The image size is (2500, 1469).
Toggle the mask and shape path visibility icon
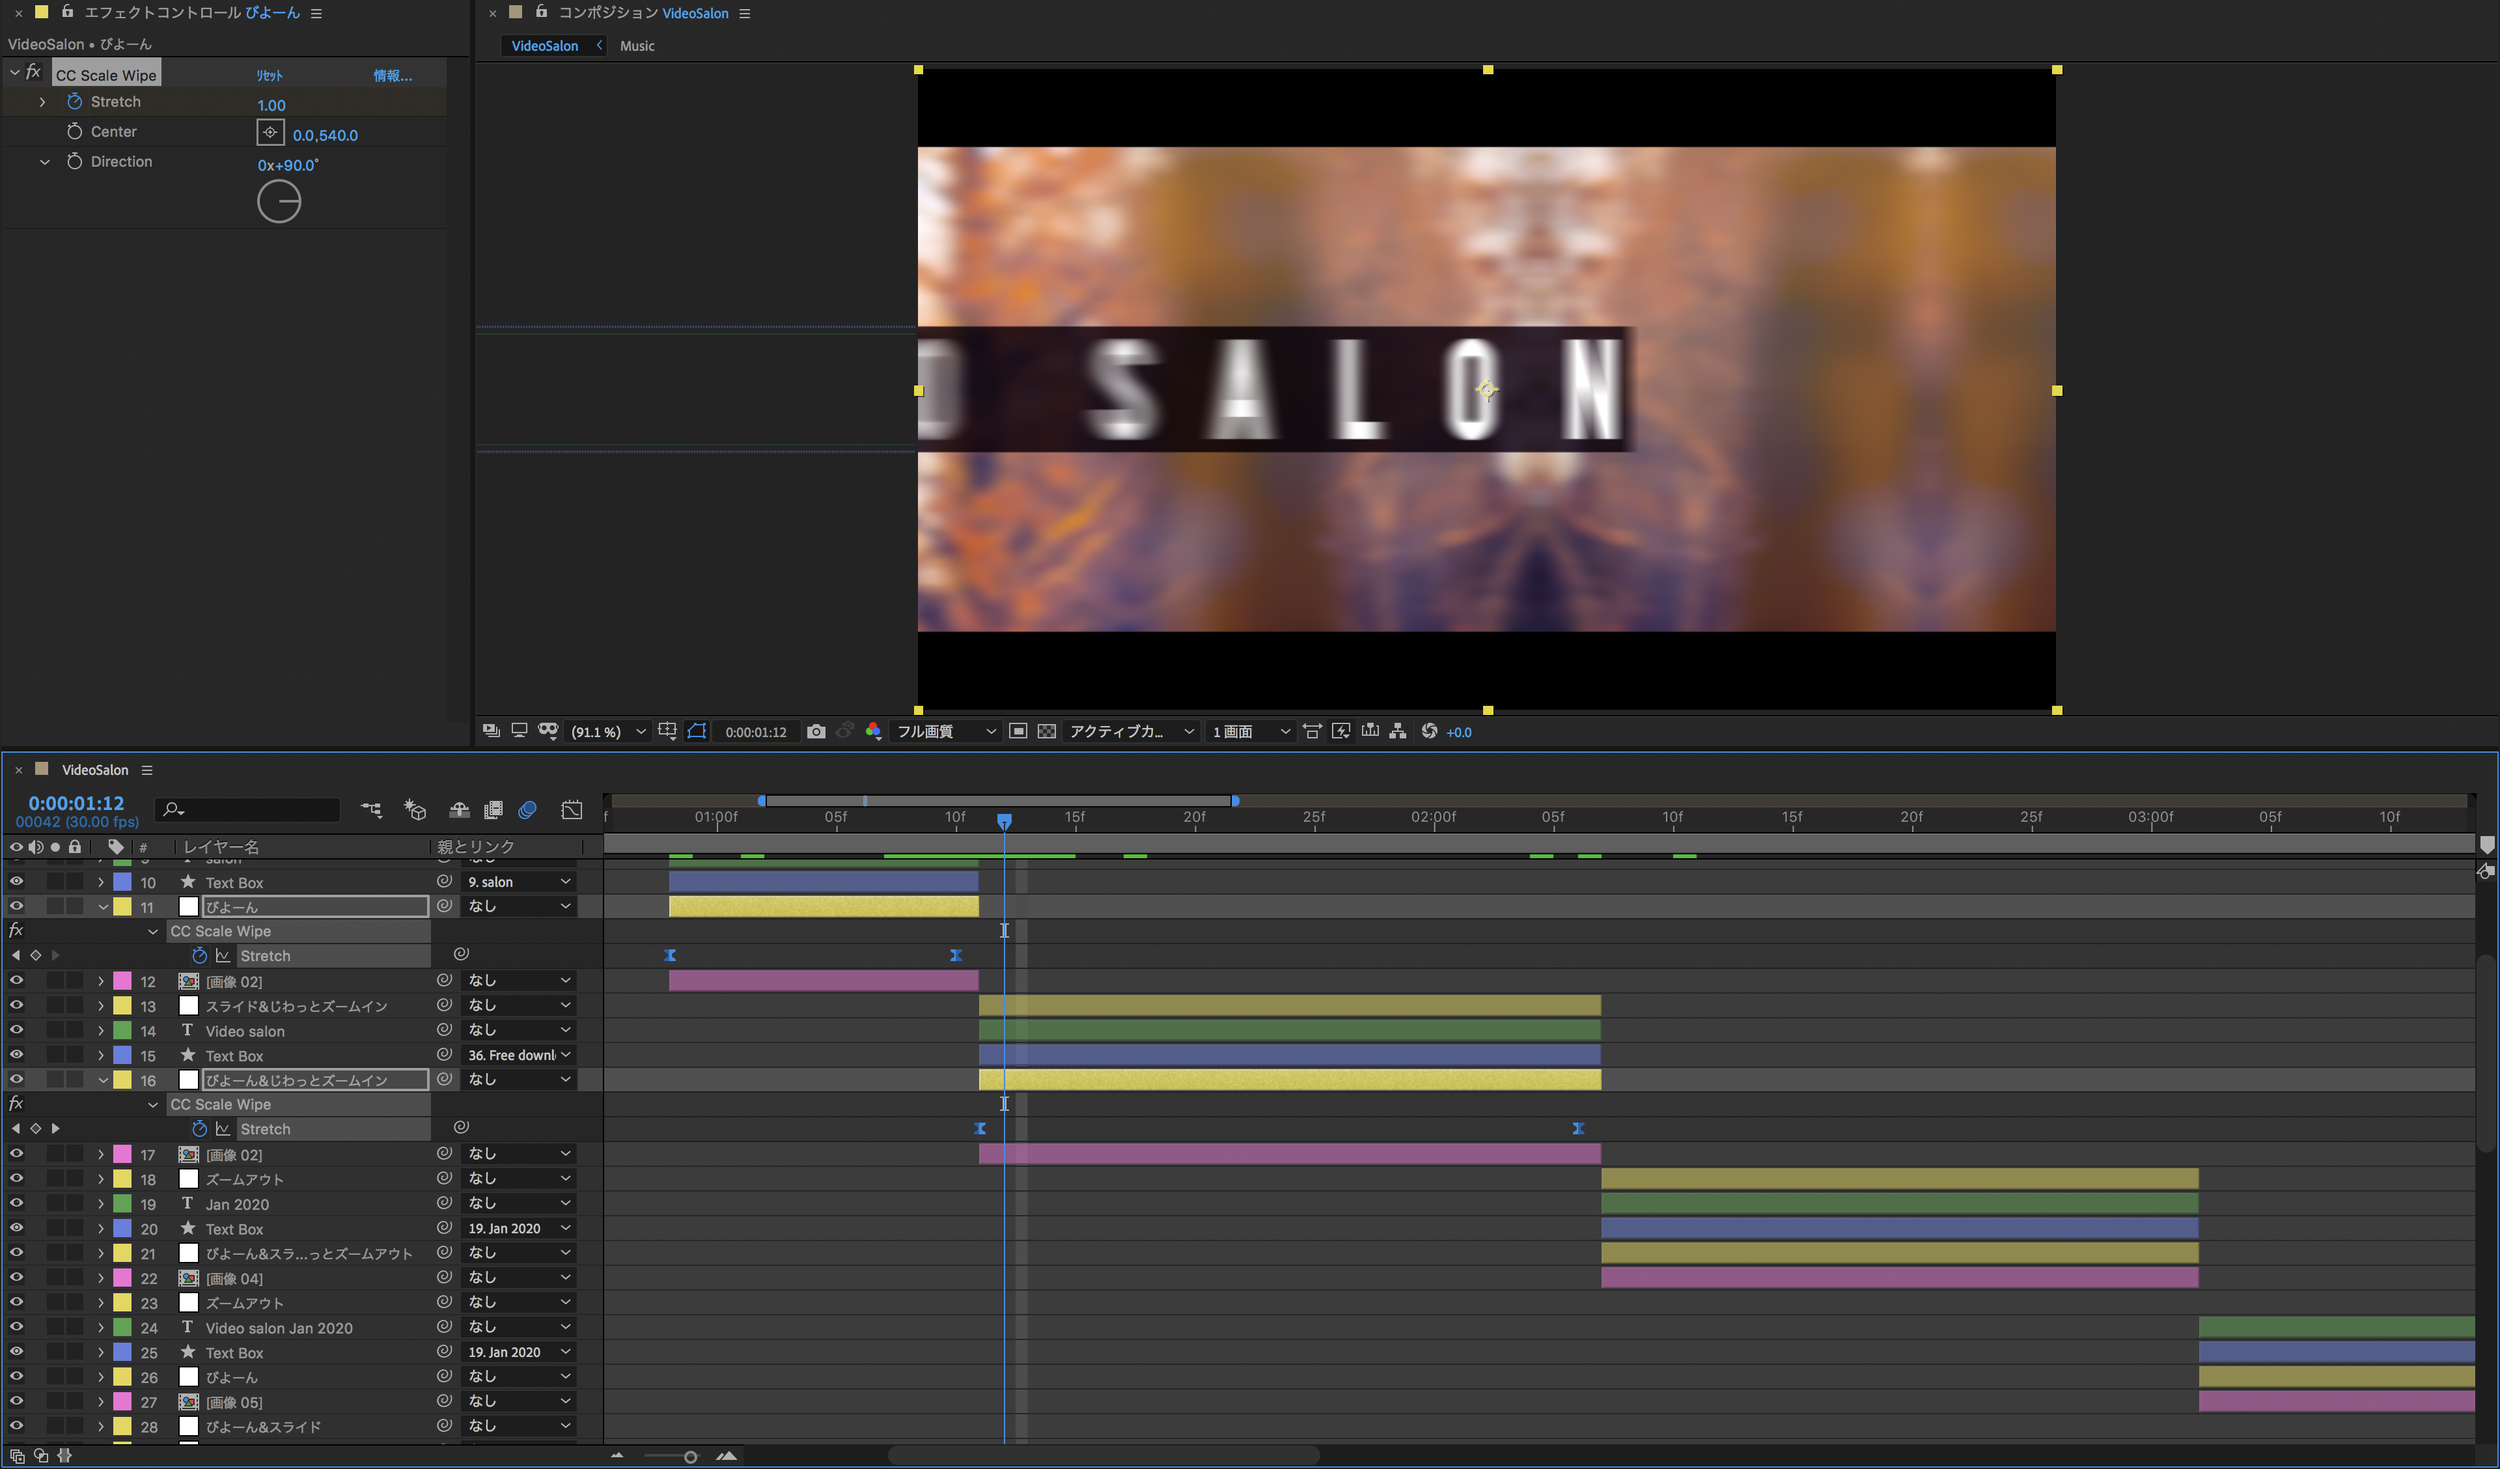[x=697, y=732]
